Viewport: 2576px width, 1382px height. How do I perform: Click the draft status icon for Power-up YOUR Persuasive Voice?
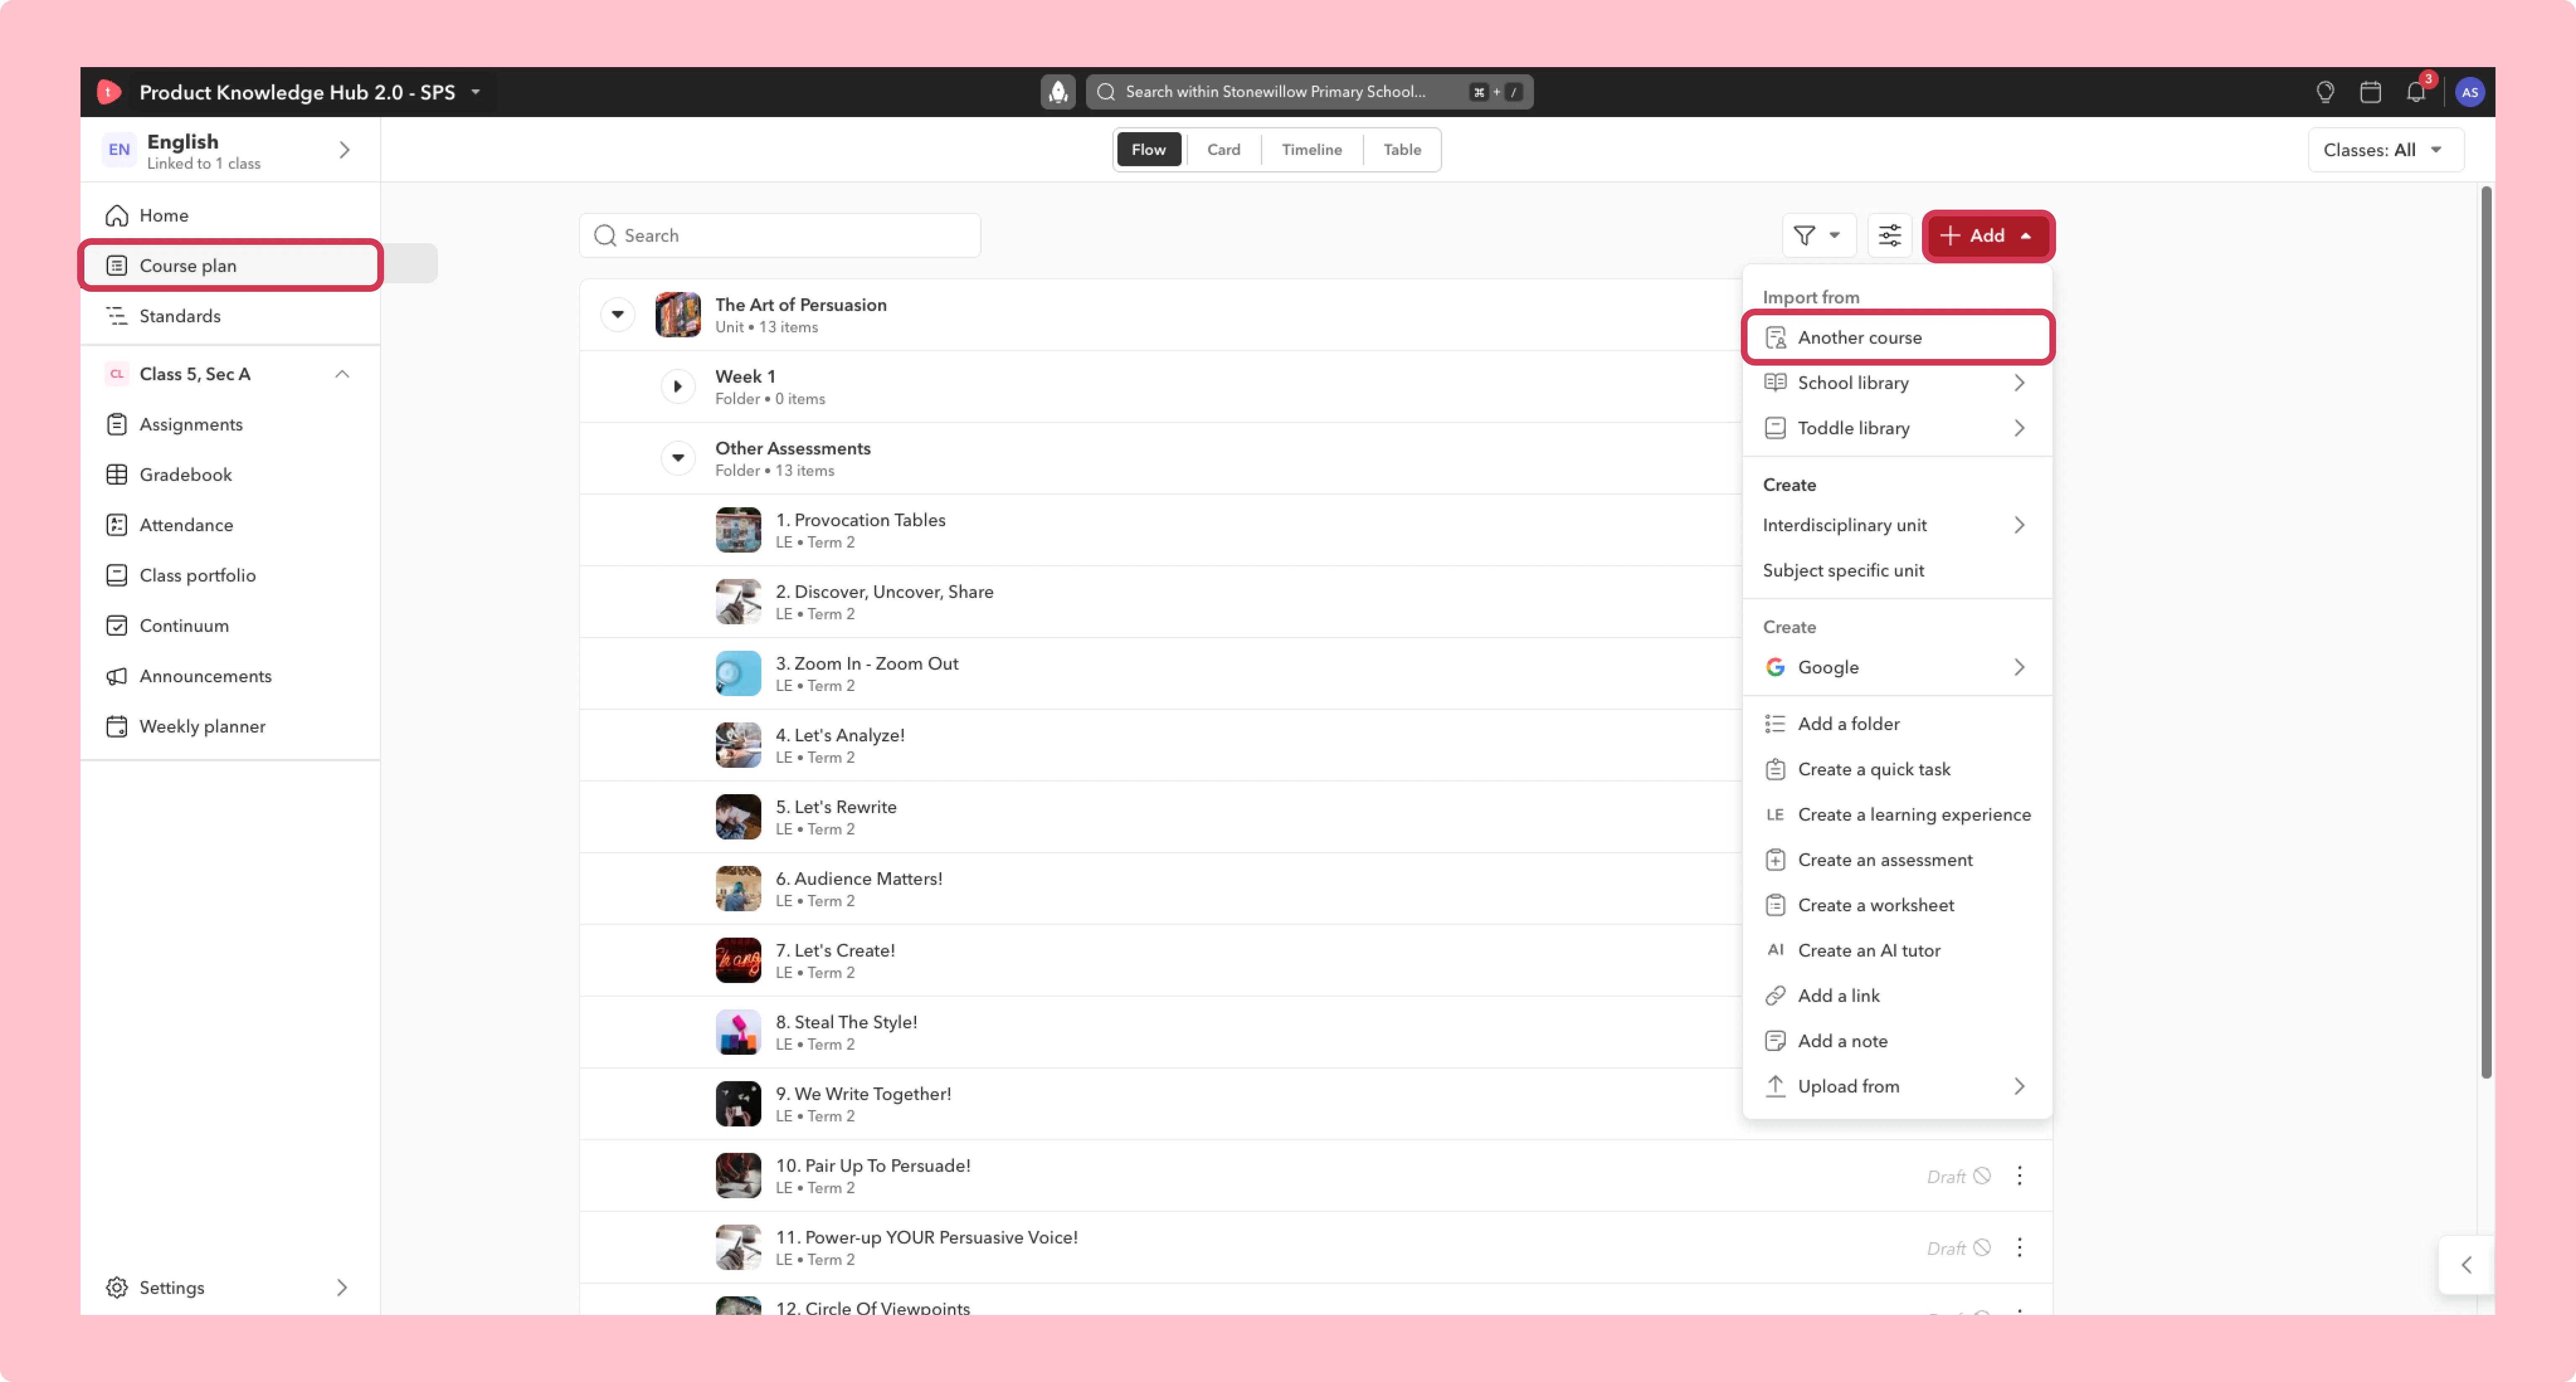(x=1981, y=1247)
